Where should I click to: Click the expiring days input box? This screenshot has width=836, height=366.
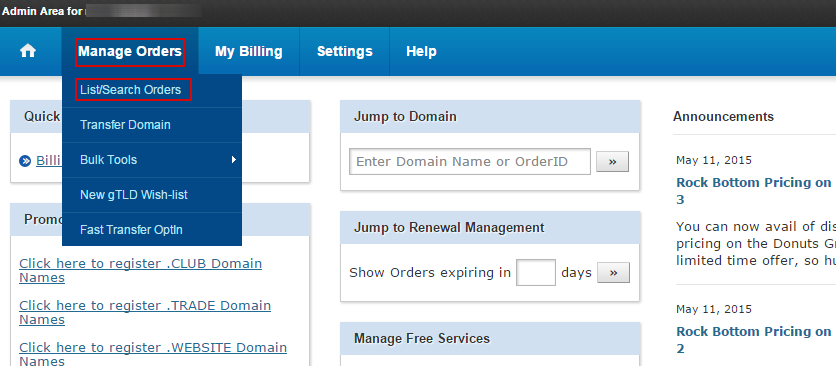click(x=536, y=273)
